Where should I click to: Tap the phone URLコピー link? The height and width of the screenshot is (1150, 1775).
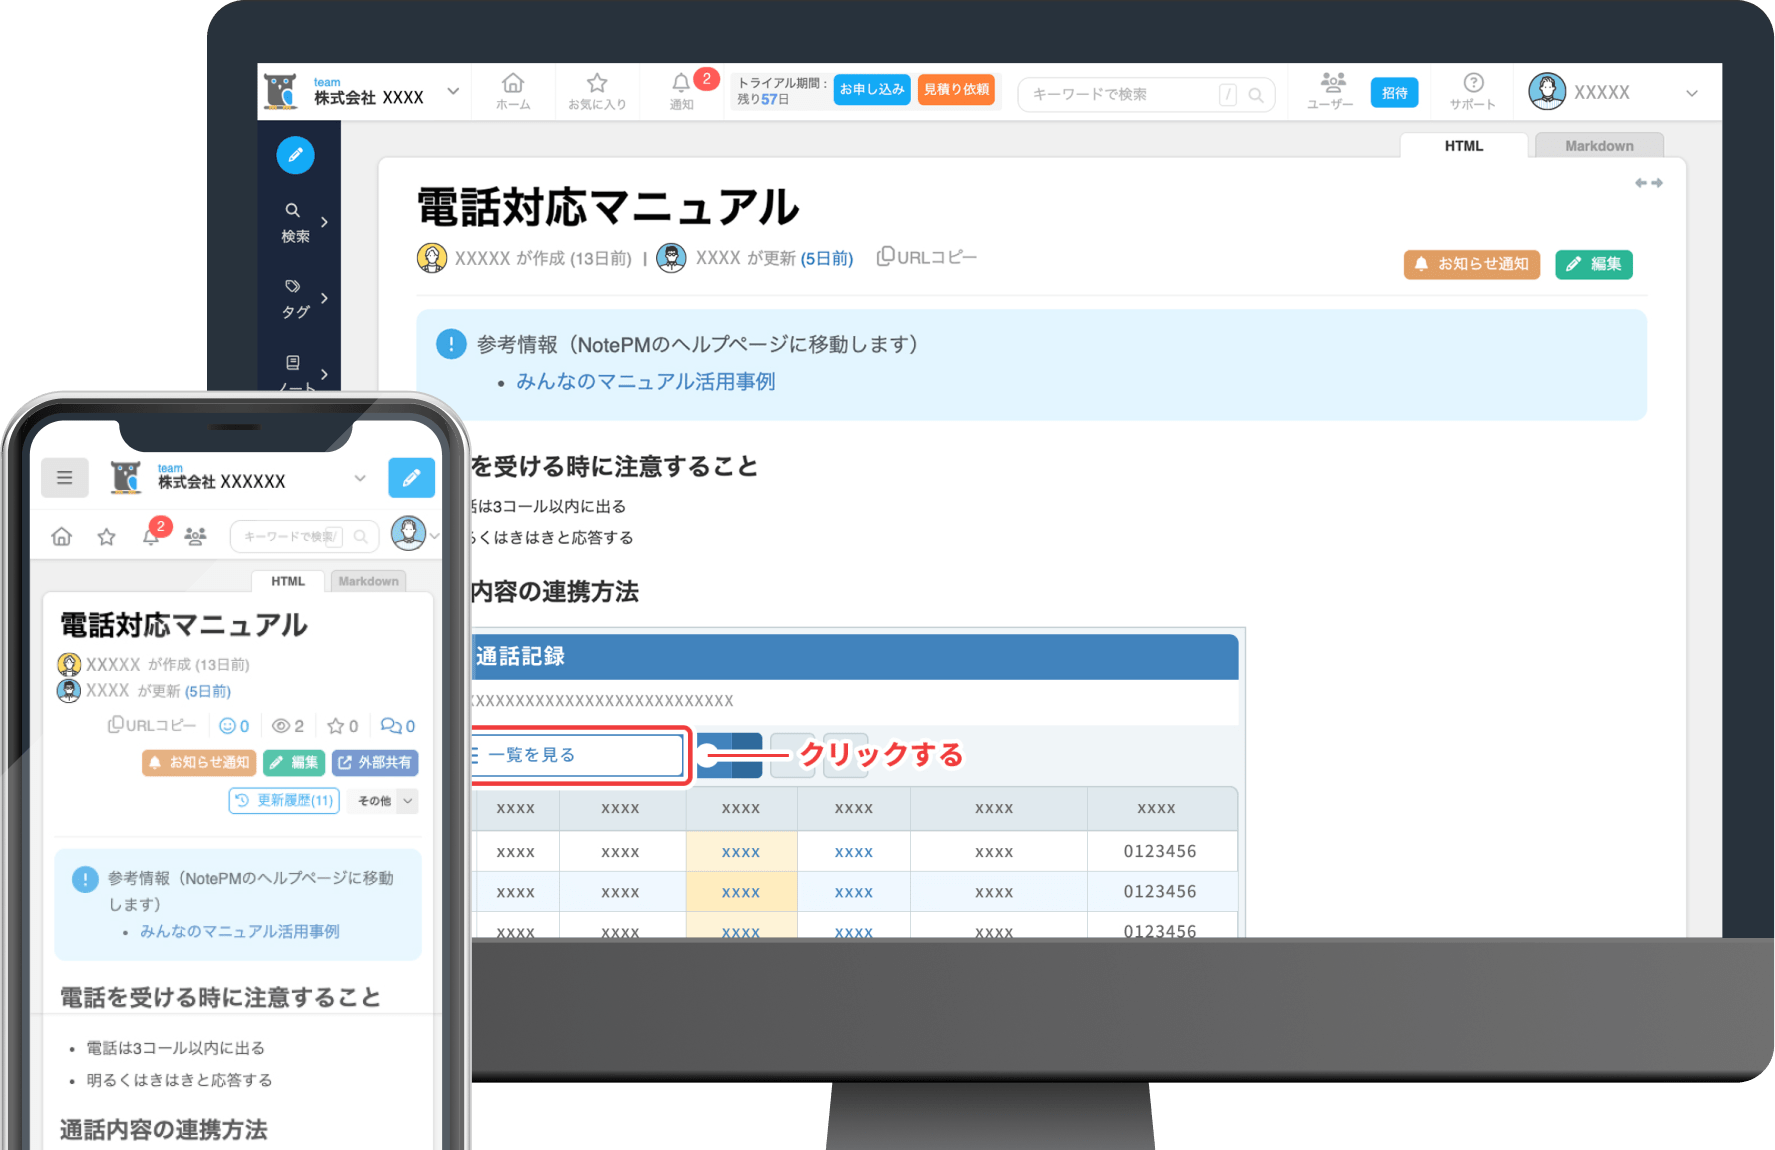(x=152, y=725)
